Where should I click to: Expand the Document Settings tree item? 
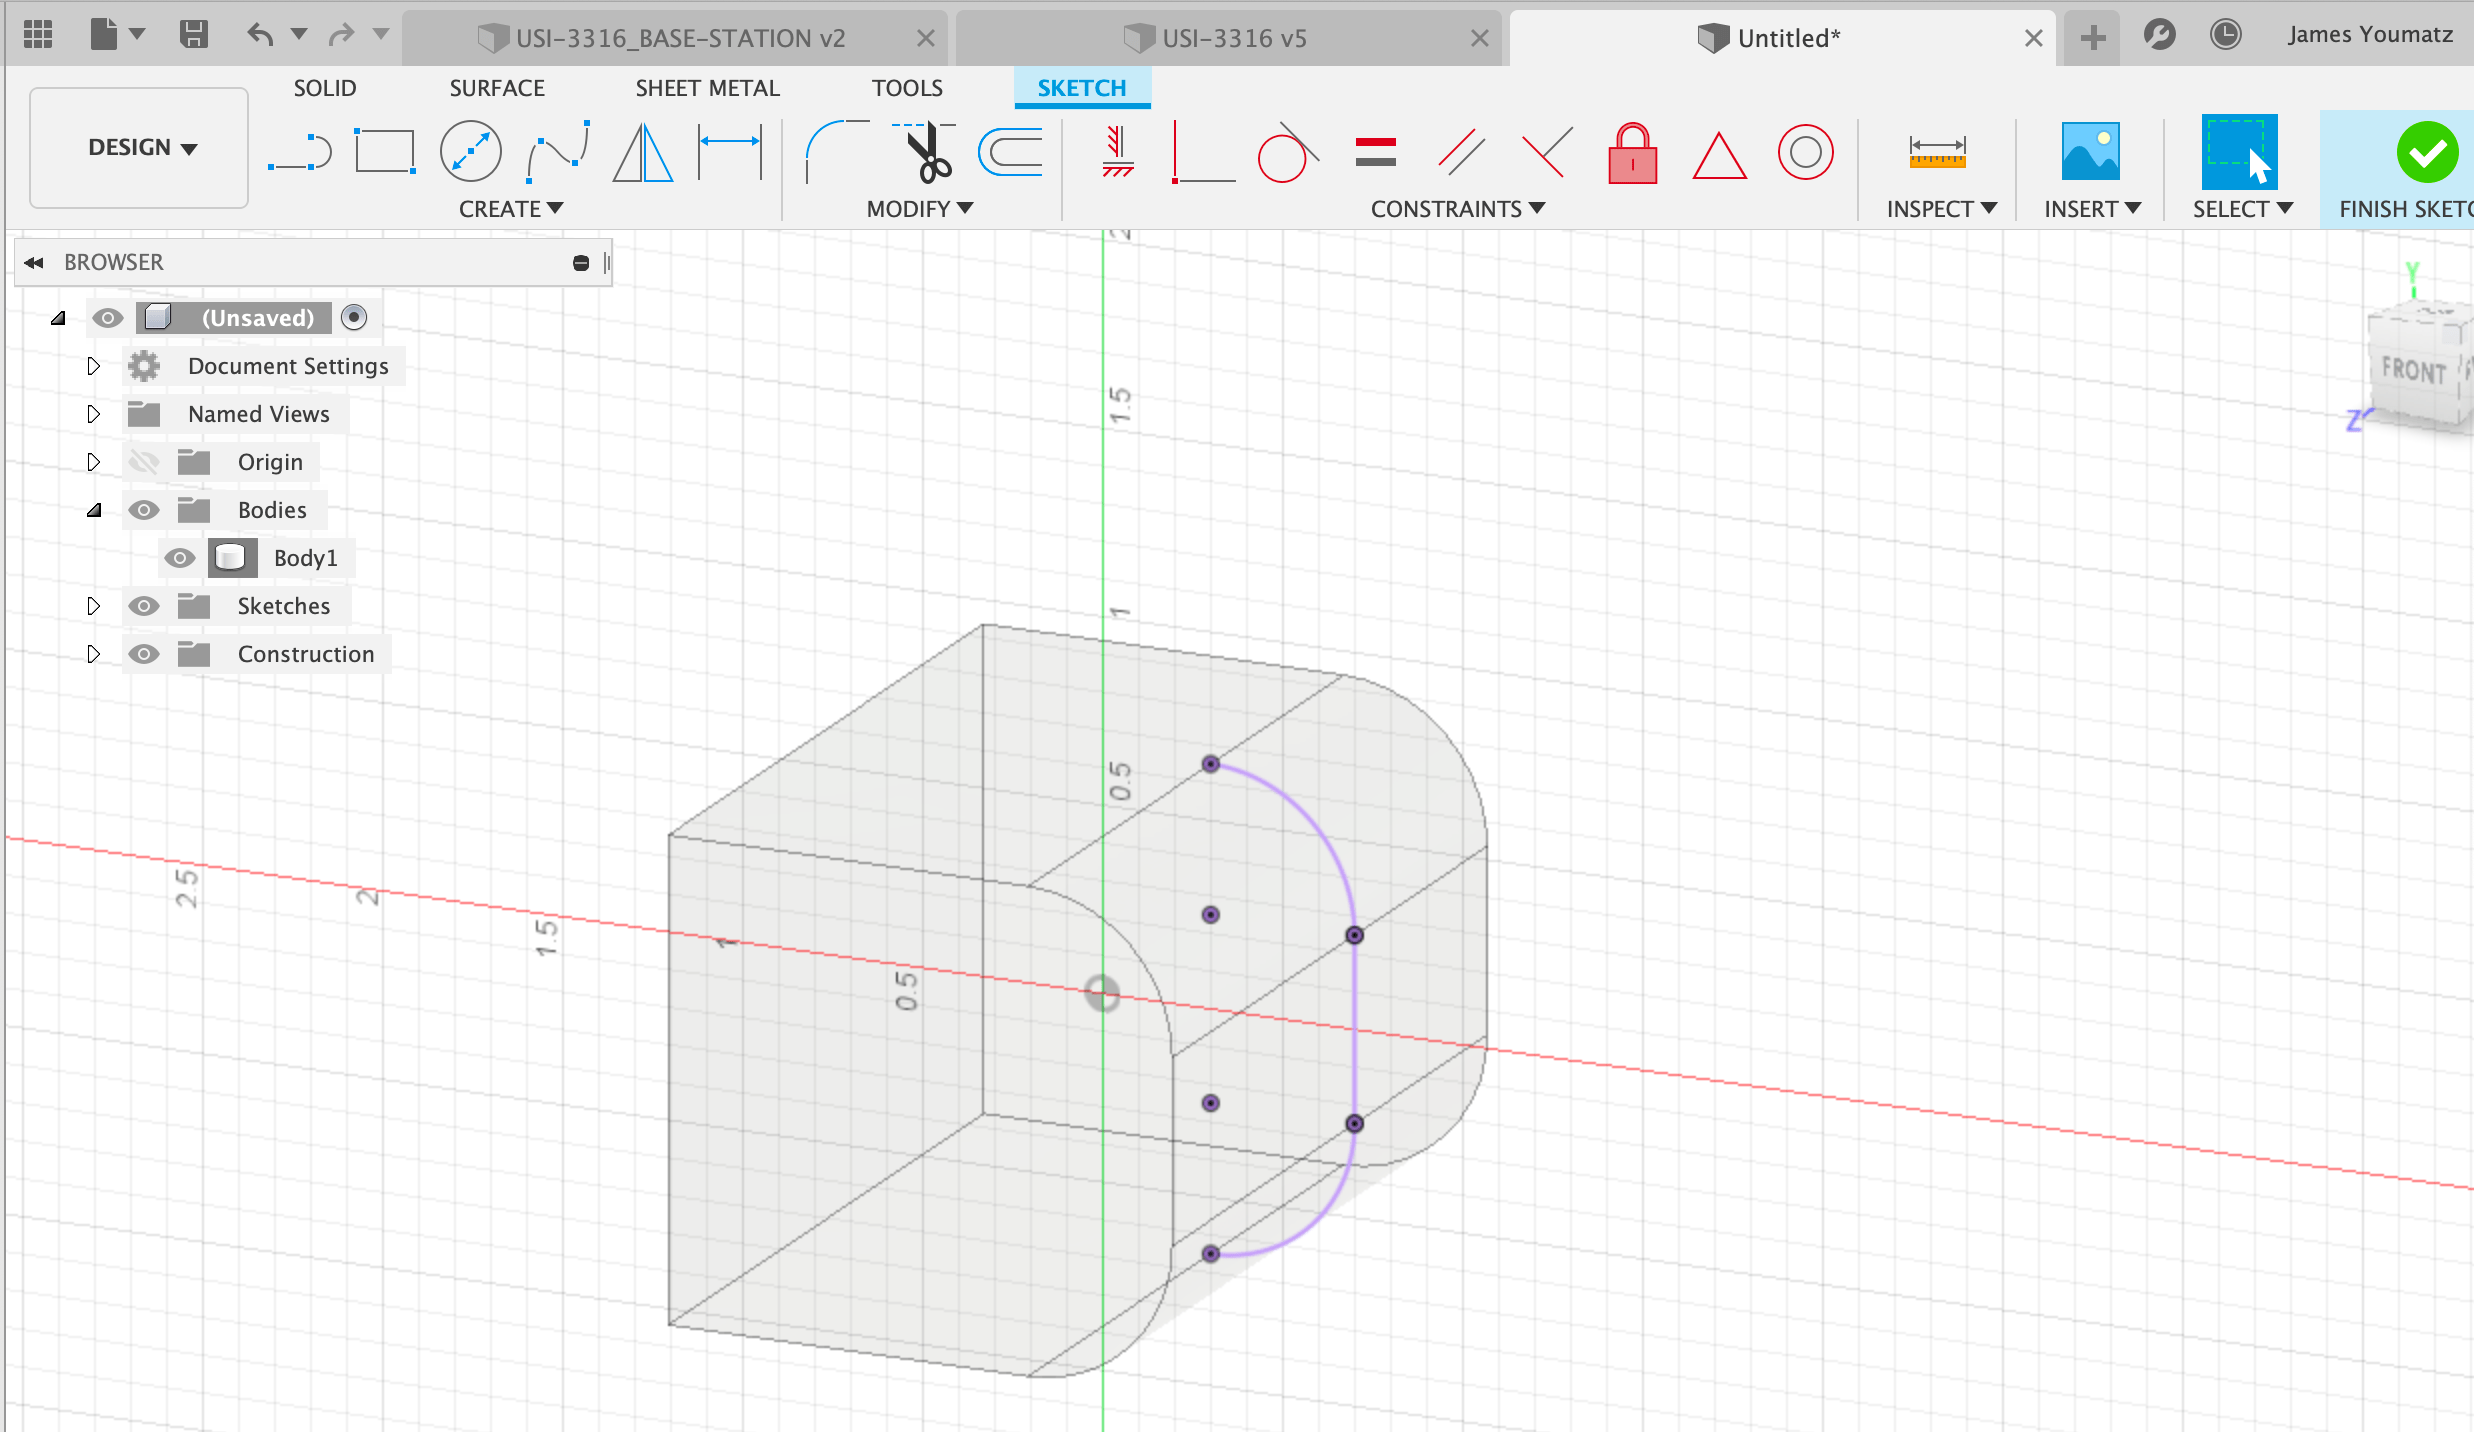point(93,366)
